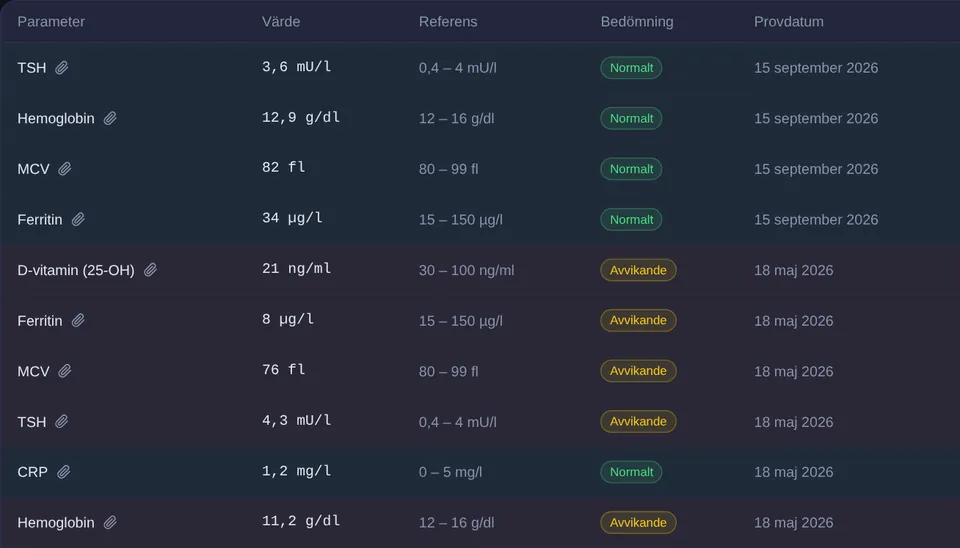Open attachment icon beside CRP

(64, 472)
